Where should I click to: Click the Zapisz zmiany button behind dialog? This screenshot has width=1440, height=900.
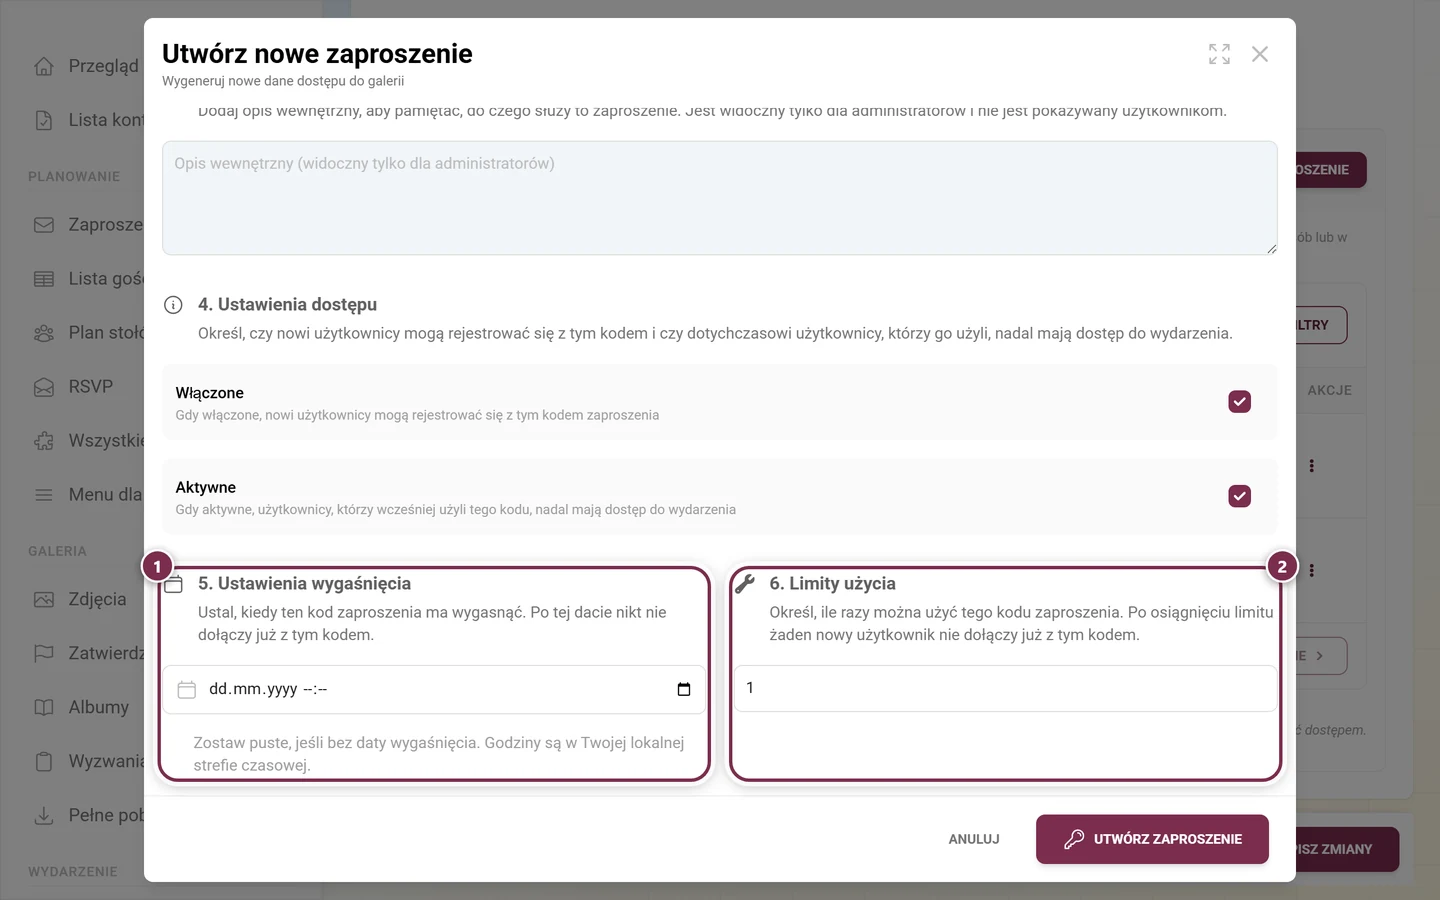click(x=1347, y=849)
